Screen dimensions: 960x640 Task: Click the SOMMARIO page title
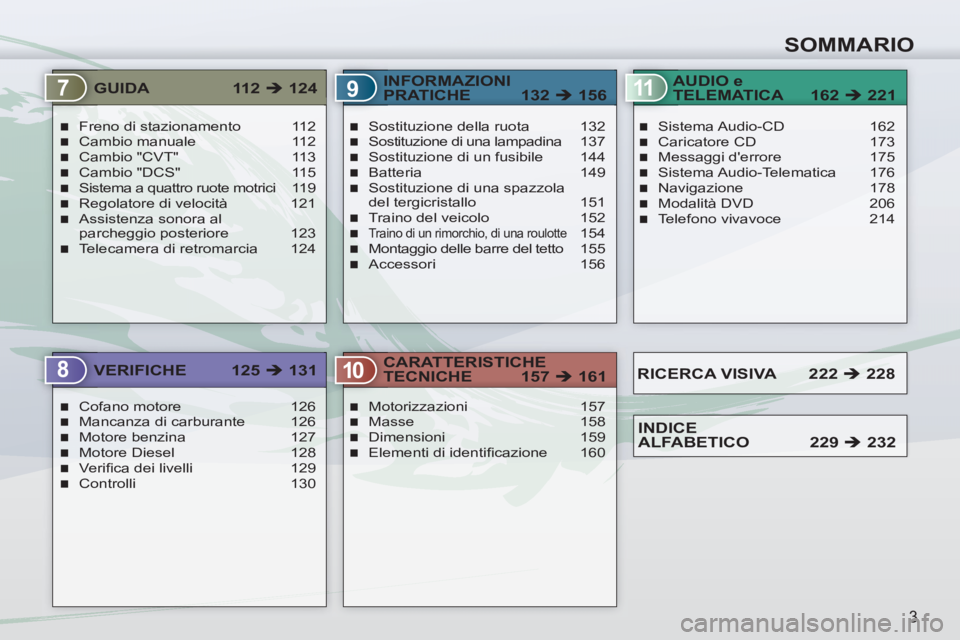pos(848,44)
